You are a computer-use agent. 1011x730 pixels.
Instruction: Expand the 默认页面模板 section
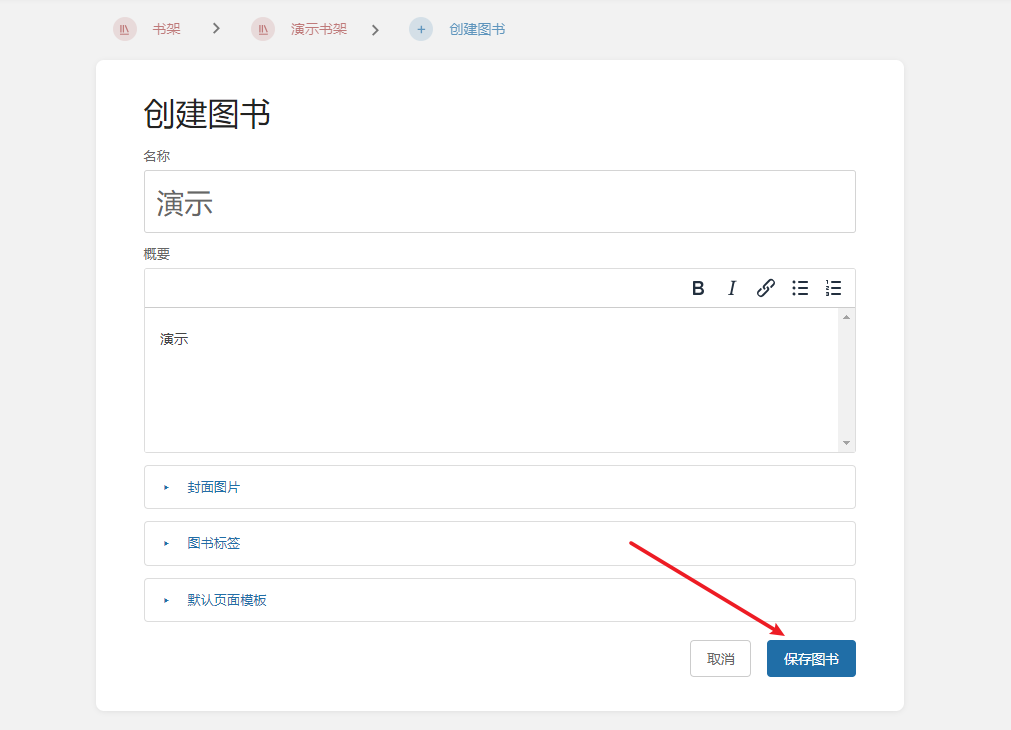(x=226, y=600)
